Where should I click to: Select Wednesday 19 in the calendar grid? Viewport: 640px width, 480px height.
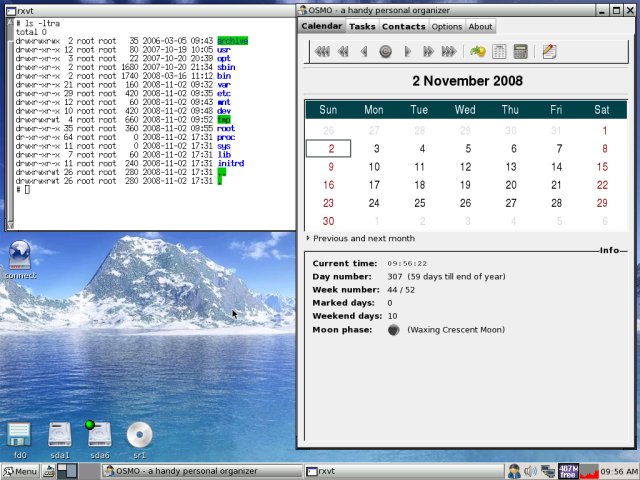click(x=465, y=185)
